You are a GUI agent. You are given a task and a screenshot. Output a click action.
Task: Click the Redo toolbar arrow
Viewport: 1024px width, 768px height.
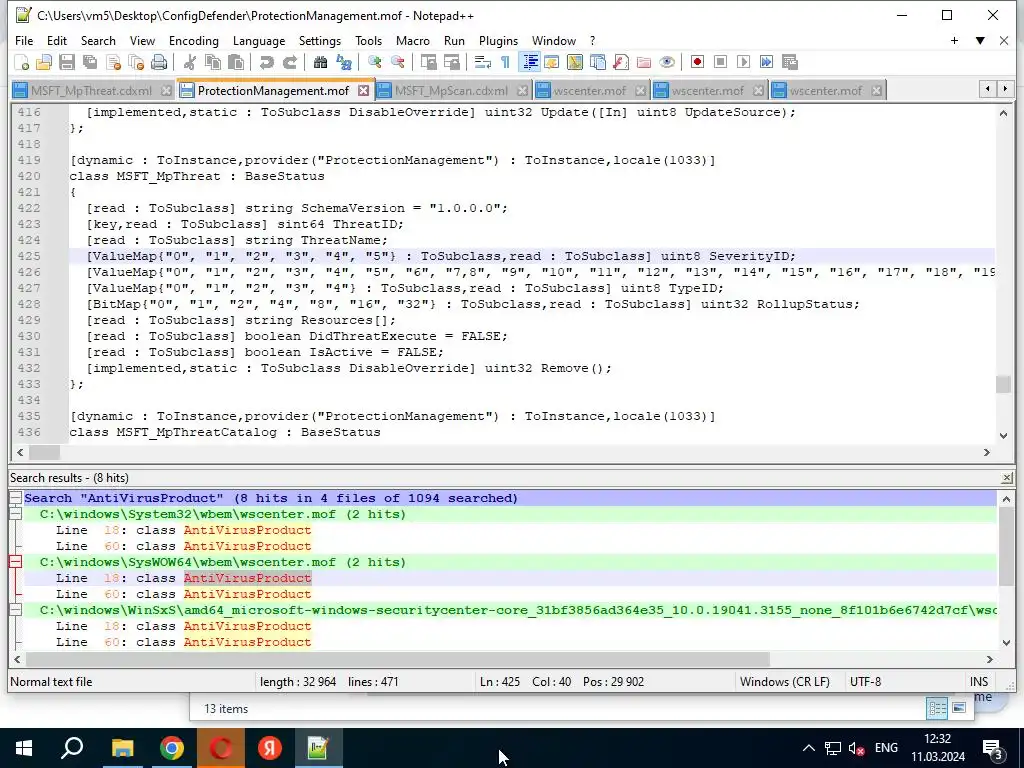point(289,62)
